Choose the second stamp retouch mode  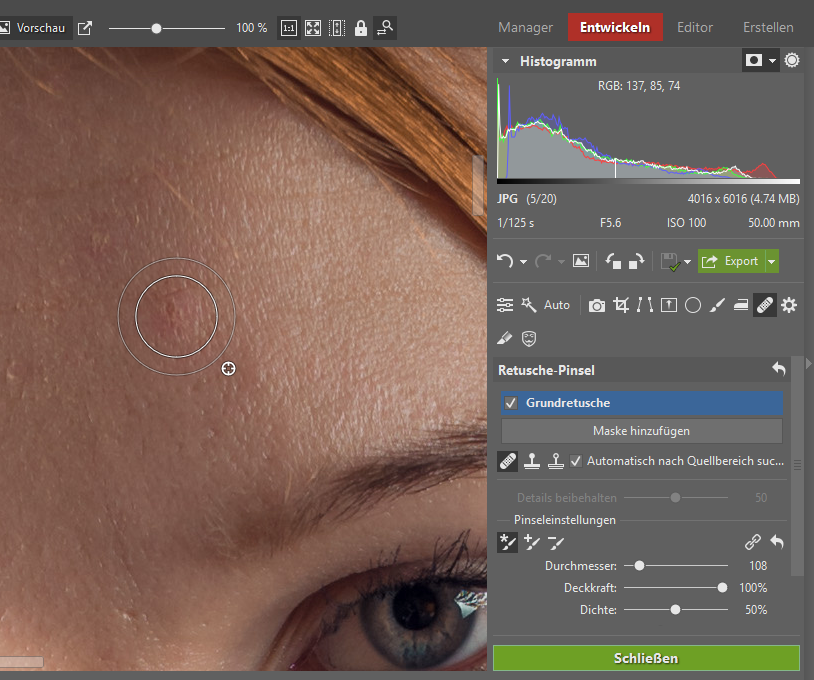[555, 461]
